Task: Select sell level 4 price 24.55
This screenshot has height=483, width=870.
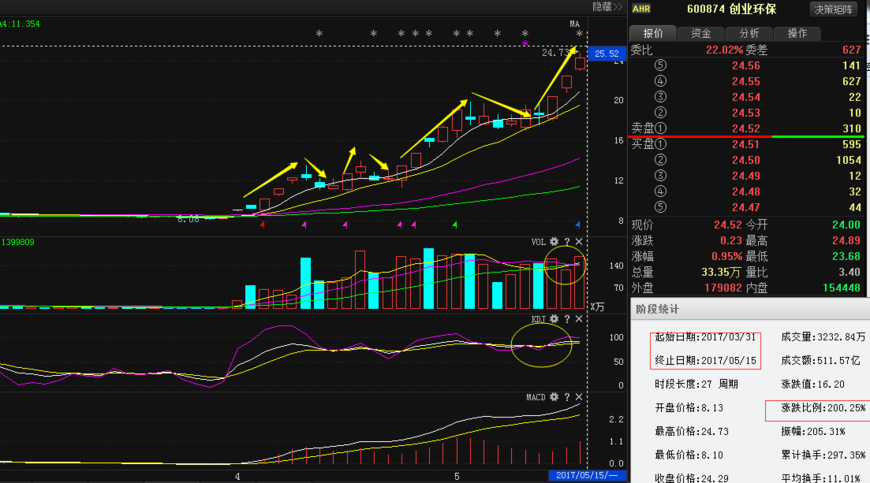Action: 746,81
